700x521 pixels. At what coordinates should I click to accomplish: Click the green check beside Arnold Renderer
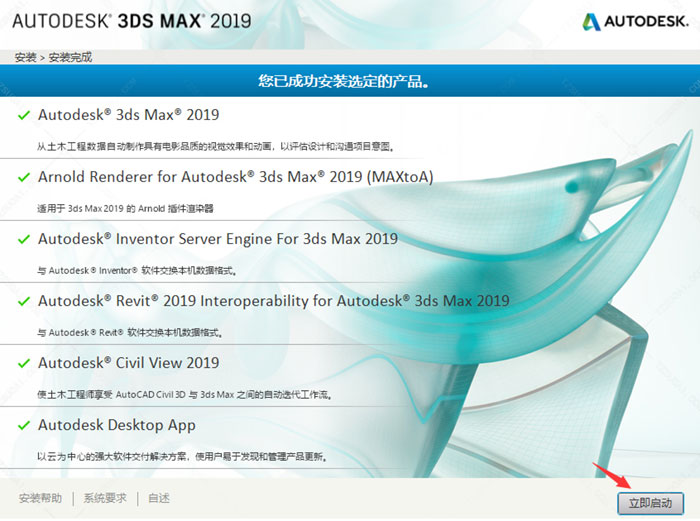(x=24, y=177)
